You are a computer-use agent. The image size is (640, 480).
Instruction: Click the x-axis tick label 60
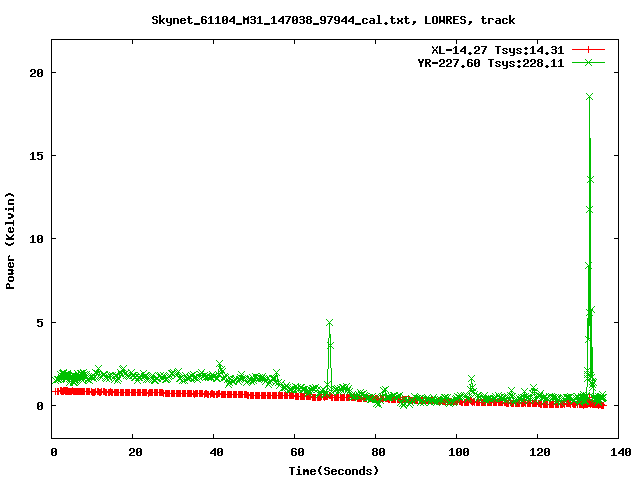pyautogui.click(x=295, y=453)
